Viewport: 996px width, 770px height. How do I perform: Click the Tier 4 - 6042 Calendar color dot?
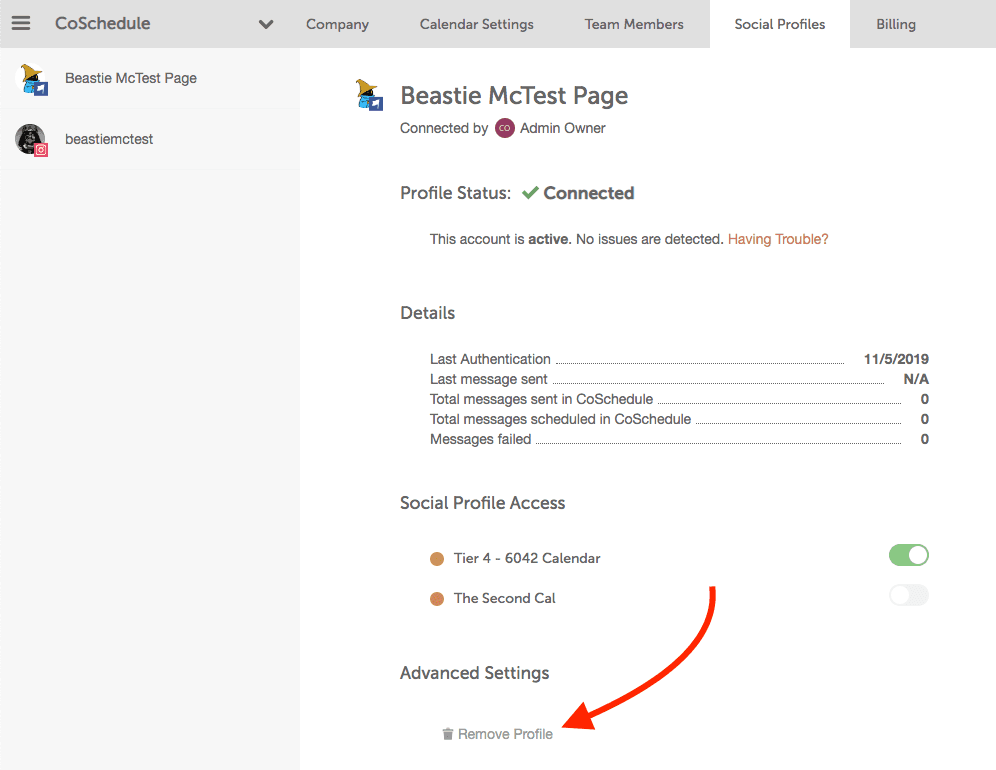pyautogui.click(x=437, y=559)
